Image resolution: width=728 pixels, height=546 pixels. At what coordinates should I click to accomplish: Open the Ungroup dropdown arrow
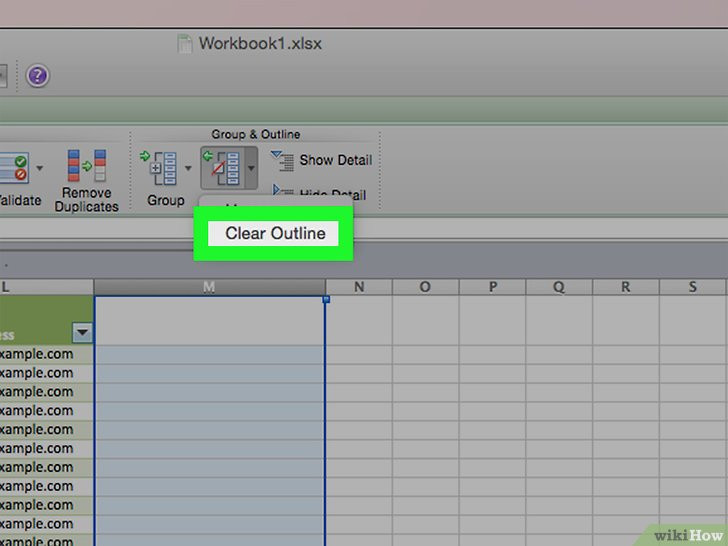[251, 168]
